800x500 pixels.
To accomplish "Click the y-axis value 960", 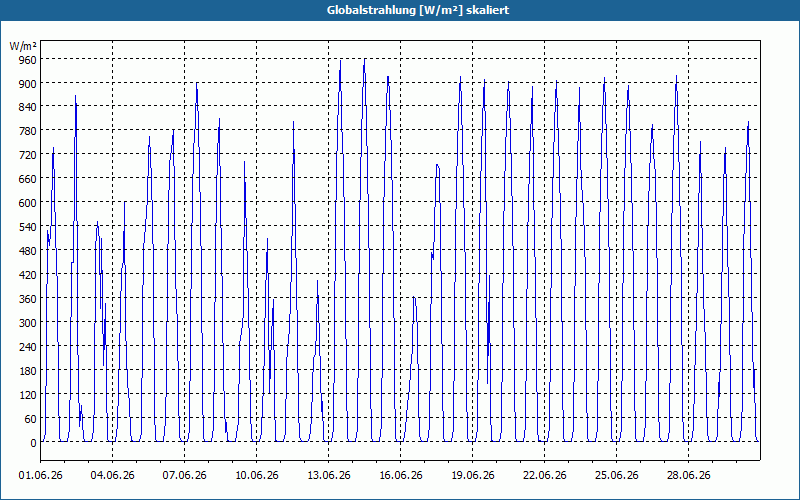I will 28,60.
